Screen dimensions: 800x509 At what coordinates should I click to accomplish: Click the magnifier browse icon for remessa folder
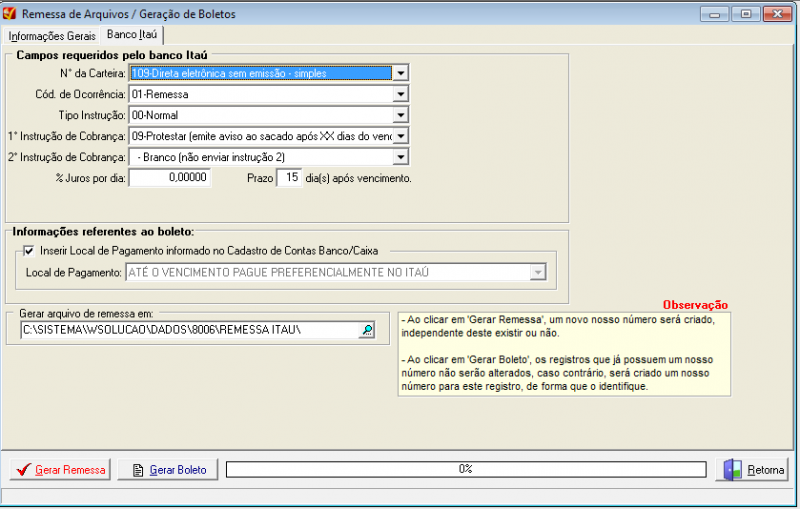click(x=367, y=330)
